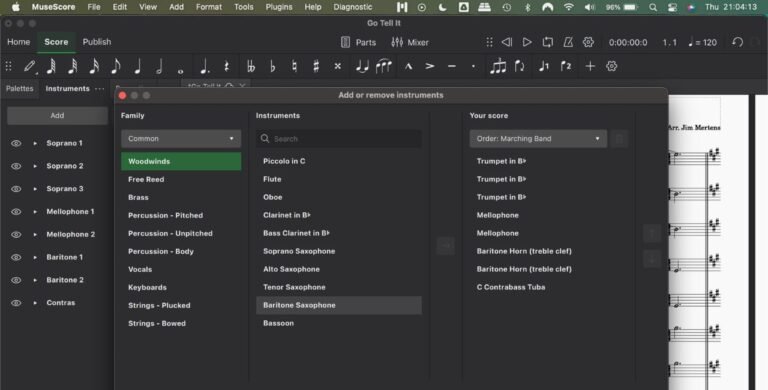Image resolution: width=768 pixels, height=390 pixels.
Task: Select Brass family
Action: [181, 197]
